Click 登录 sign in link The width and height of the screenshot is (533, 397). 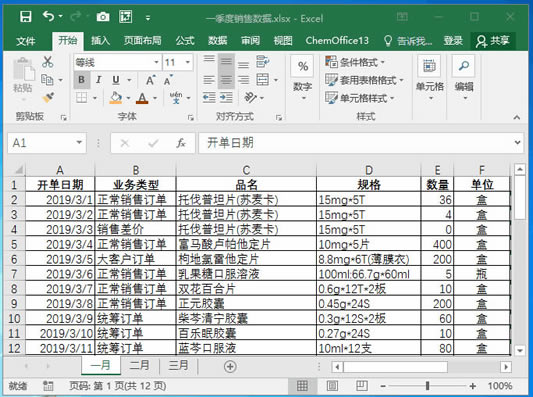point(453,41)
